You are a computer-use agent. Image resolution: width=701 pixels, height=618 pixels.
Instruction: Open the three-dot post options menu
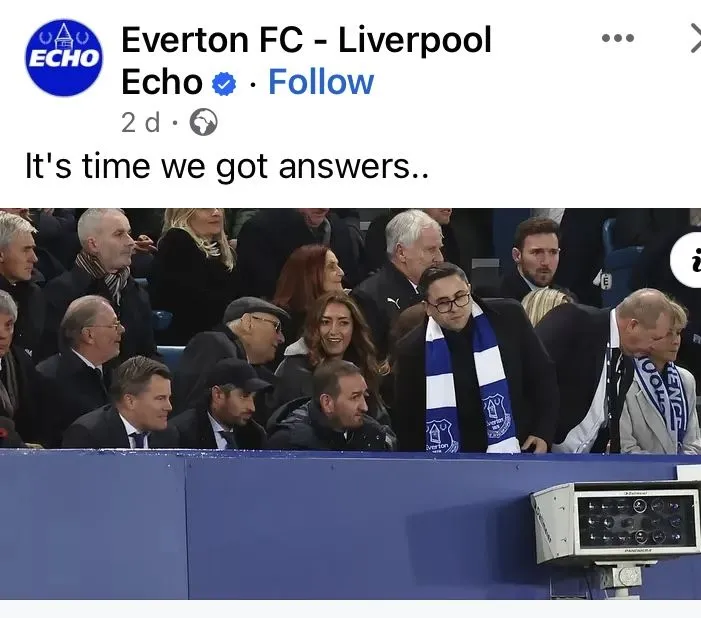618,38
